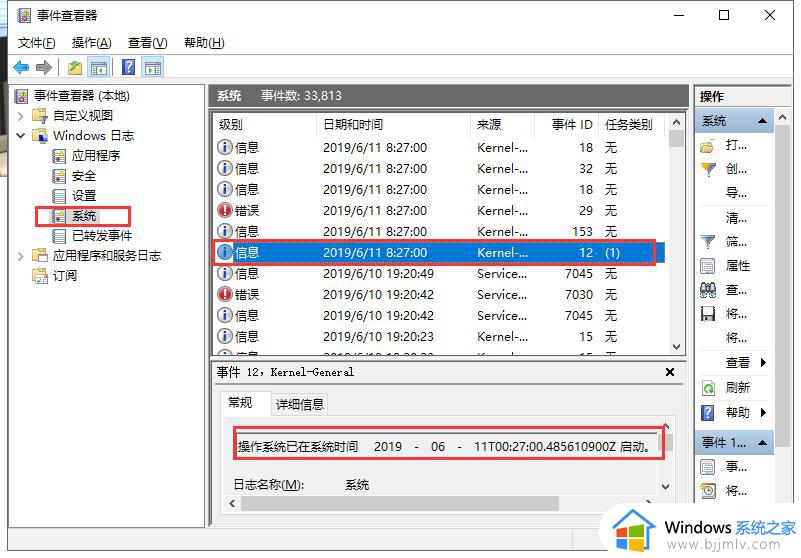Viewport: 801px width, 558px height.
Task: Sort by the 任务类别 column header
Action: click(x=631, y=125)
